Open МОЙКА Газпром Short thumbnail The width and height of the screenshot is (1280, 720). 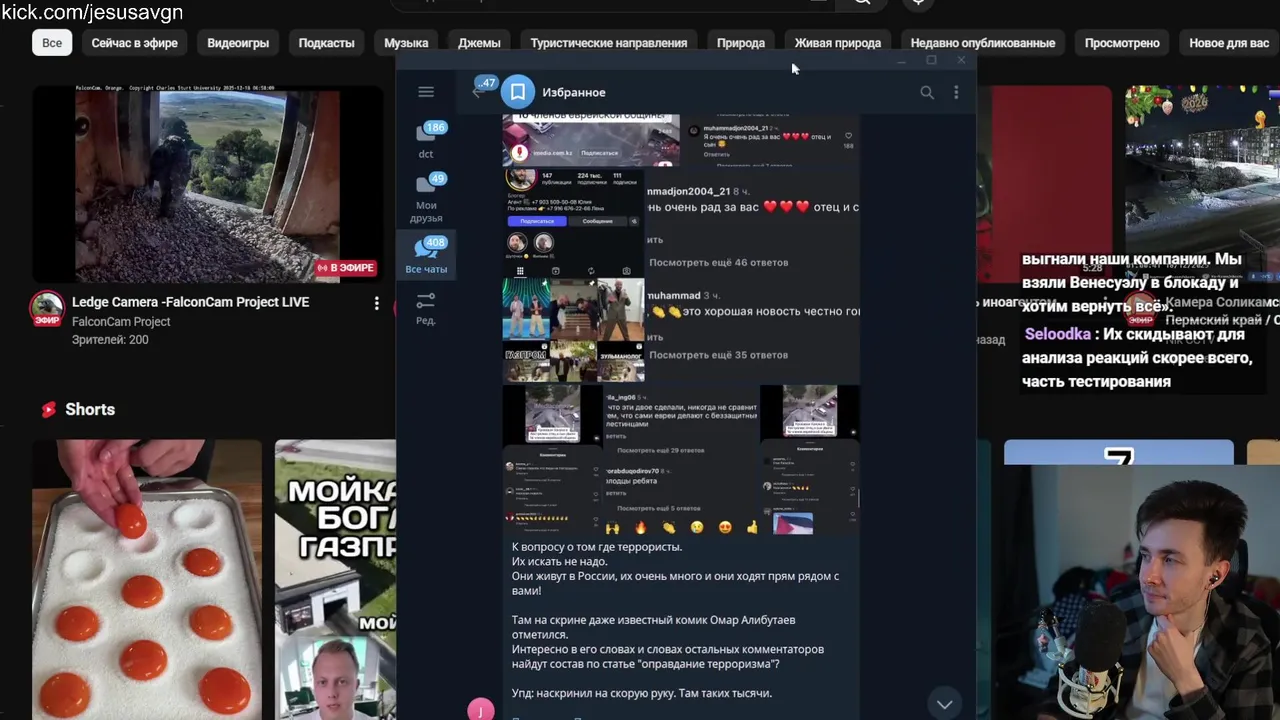(x=335, y=579)
